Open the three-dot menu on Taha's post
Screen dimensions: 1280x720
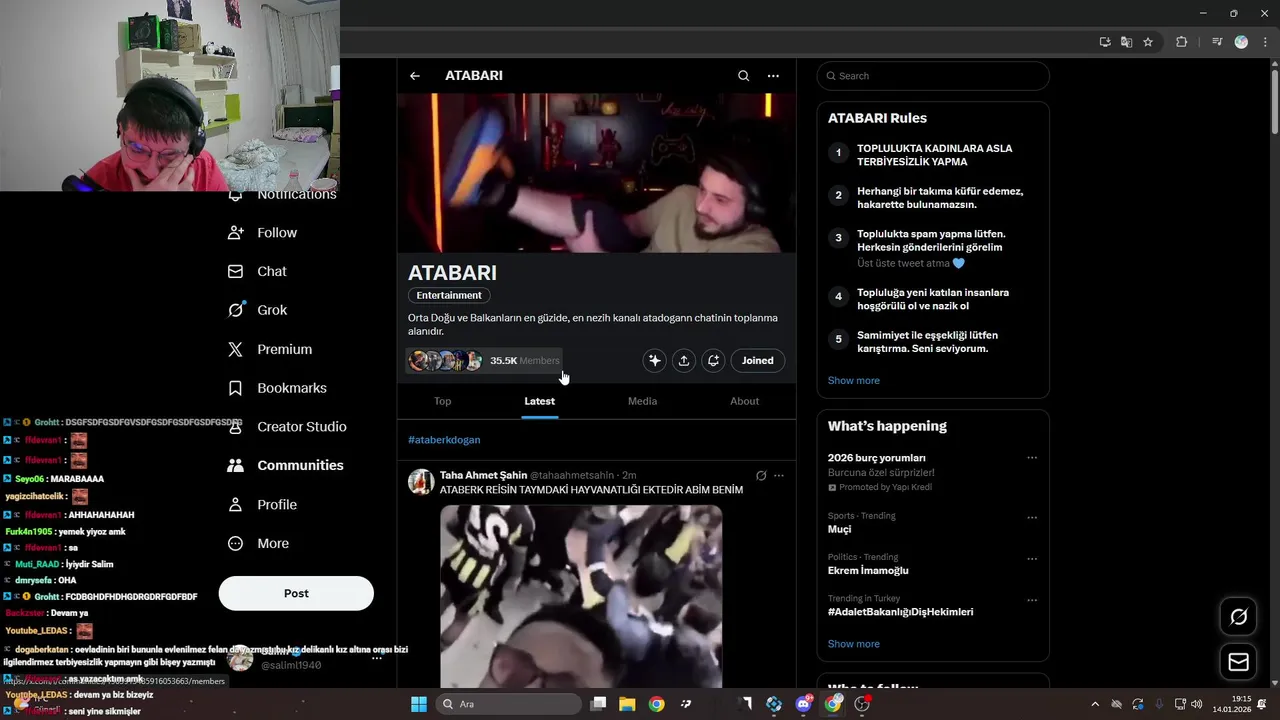click(779, 476)
